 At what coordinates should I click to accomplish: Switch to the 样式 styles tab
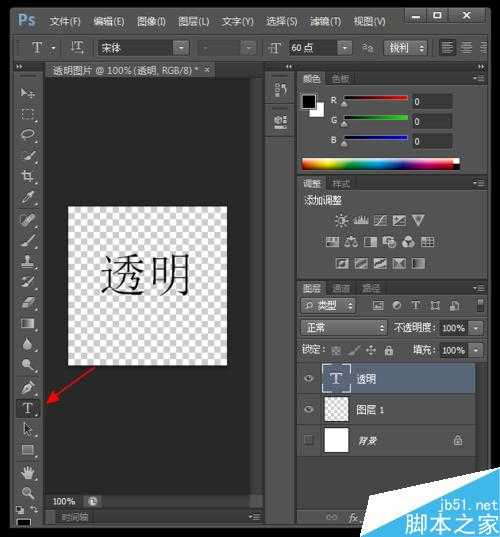click(x=341, y=184)
